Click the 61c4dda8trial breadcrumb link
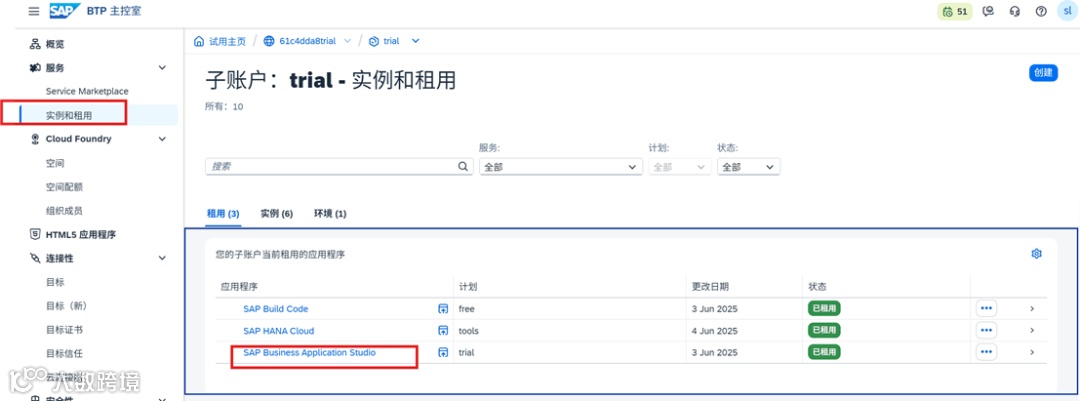 [x=307, y=41]
